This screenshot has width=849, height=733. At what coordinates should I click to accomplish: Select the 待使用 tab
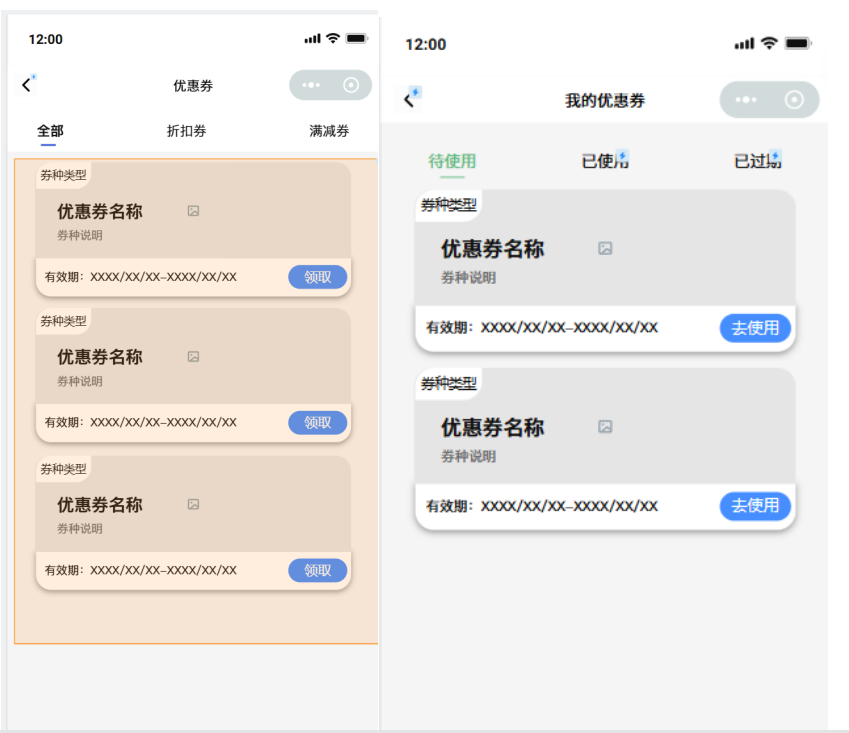pos(452,161)
